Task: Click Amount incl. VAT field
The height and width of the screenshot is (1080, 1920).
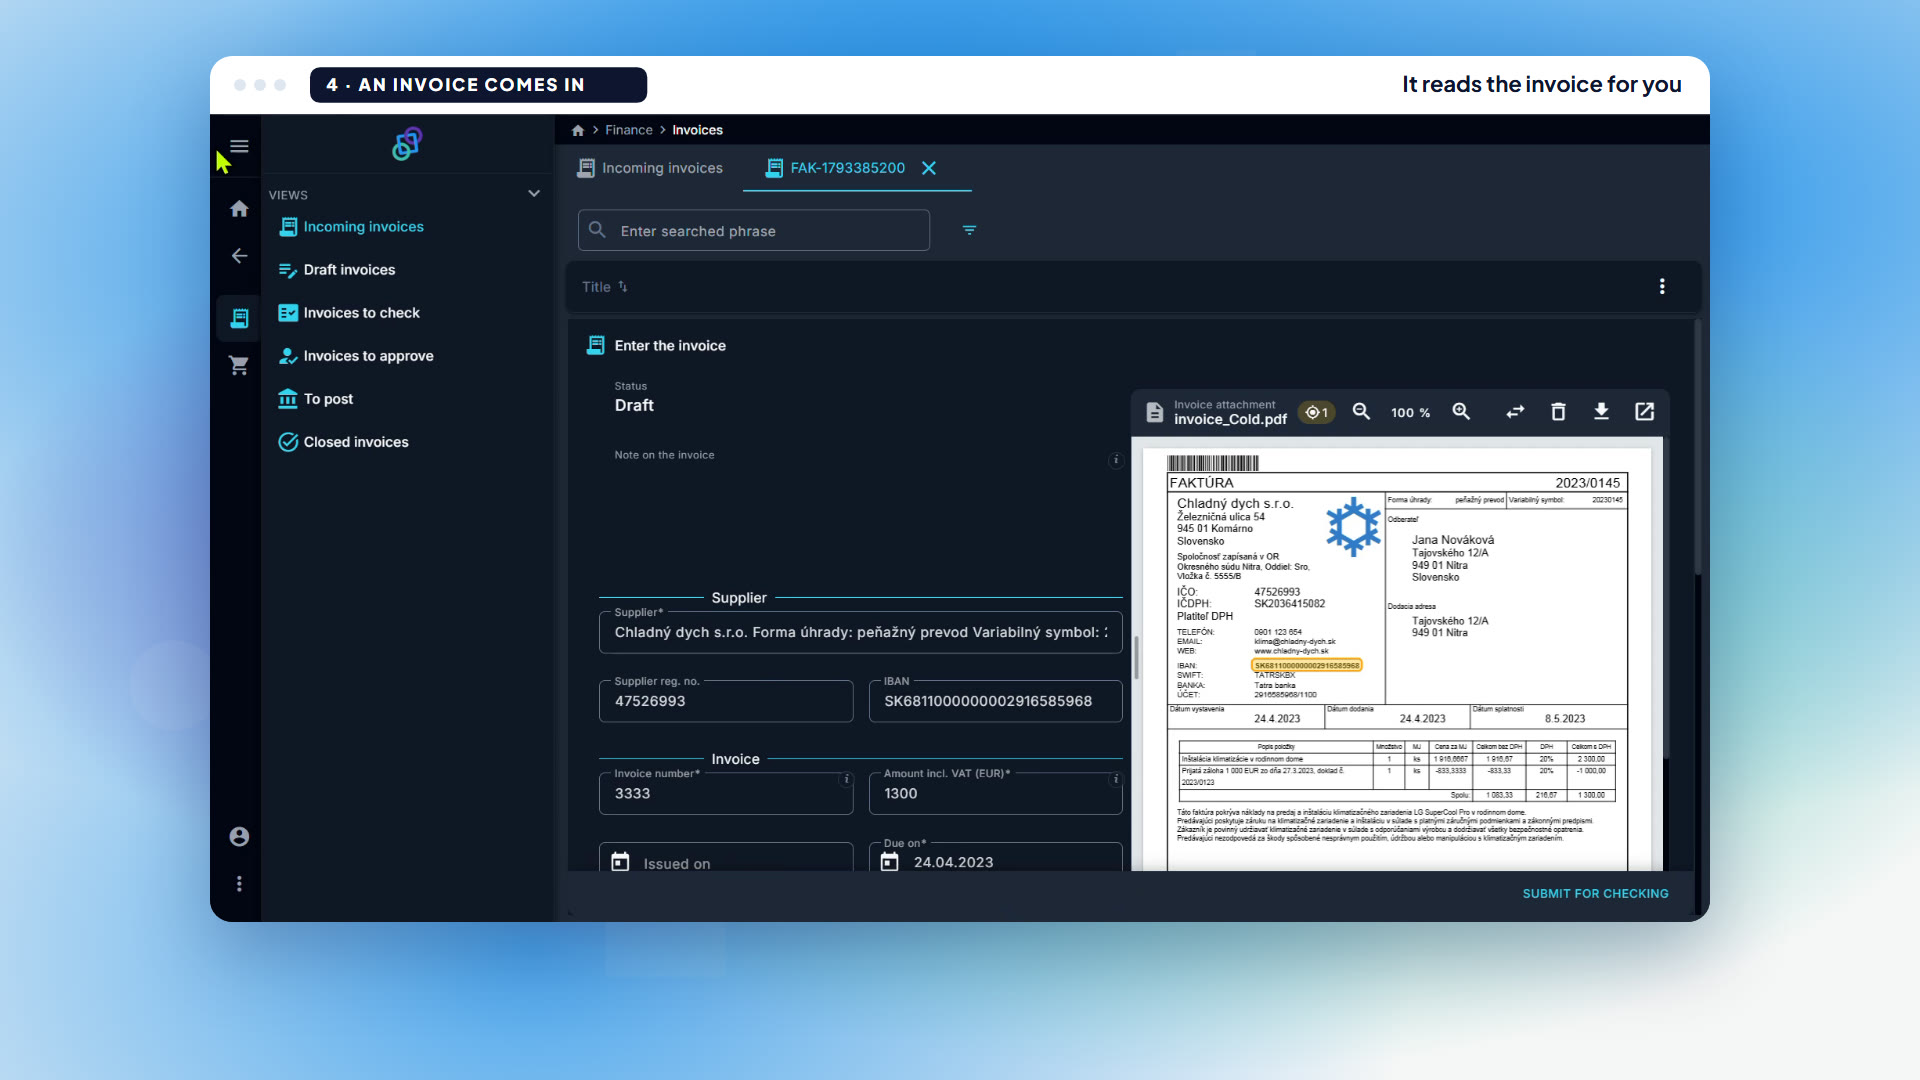Action: (x=995, y=793)
